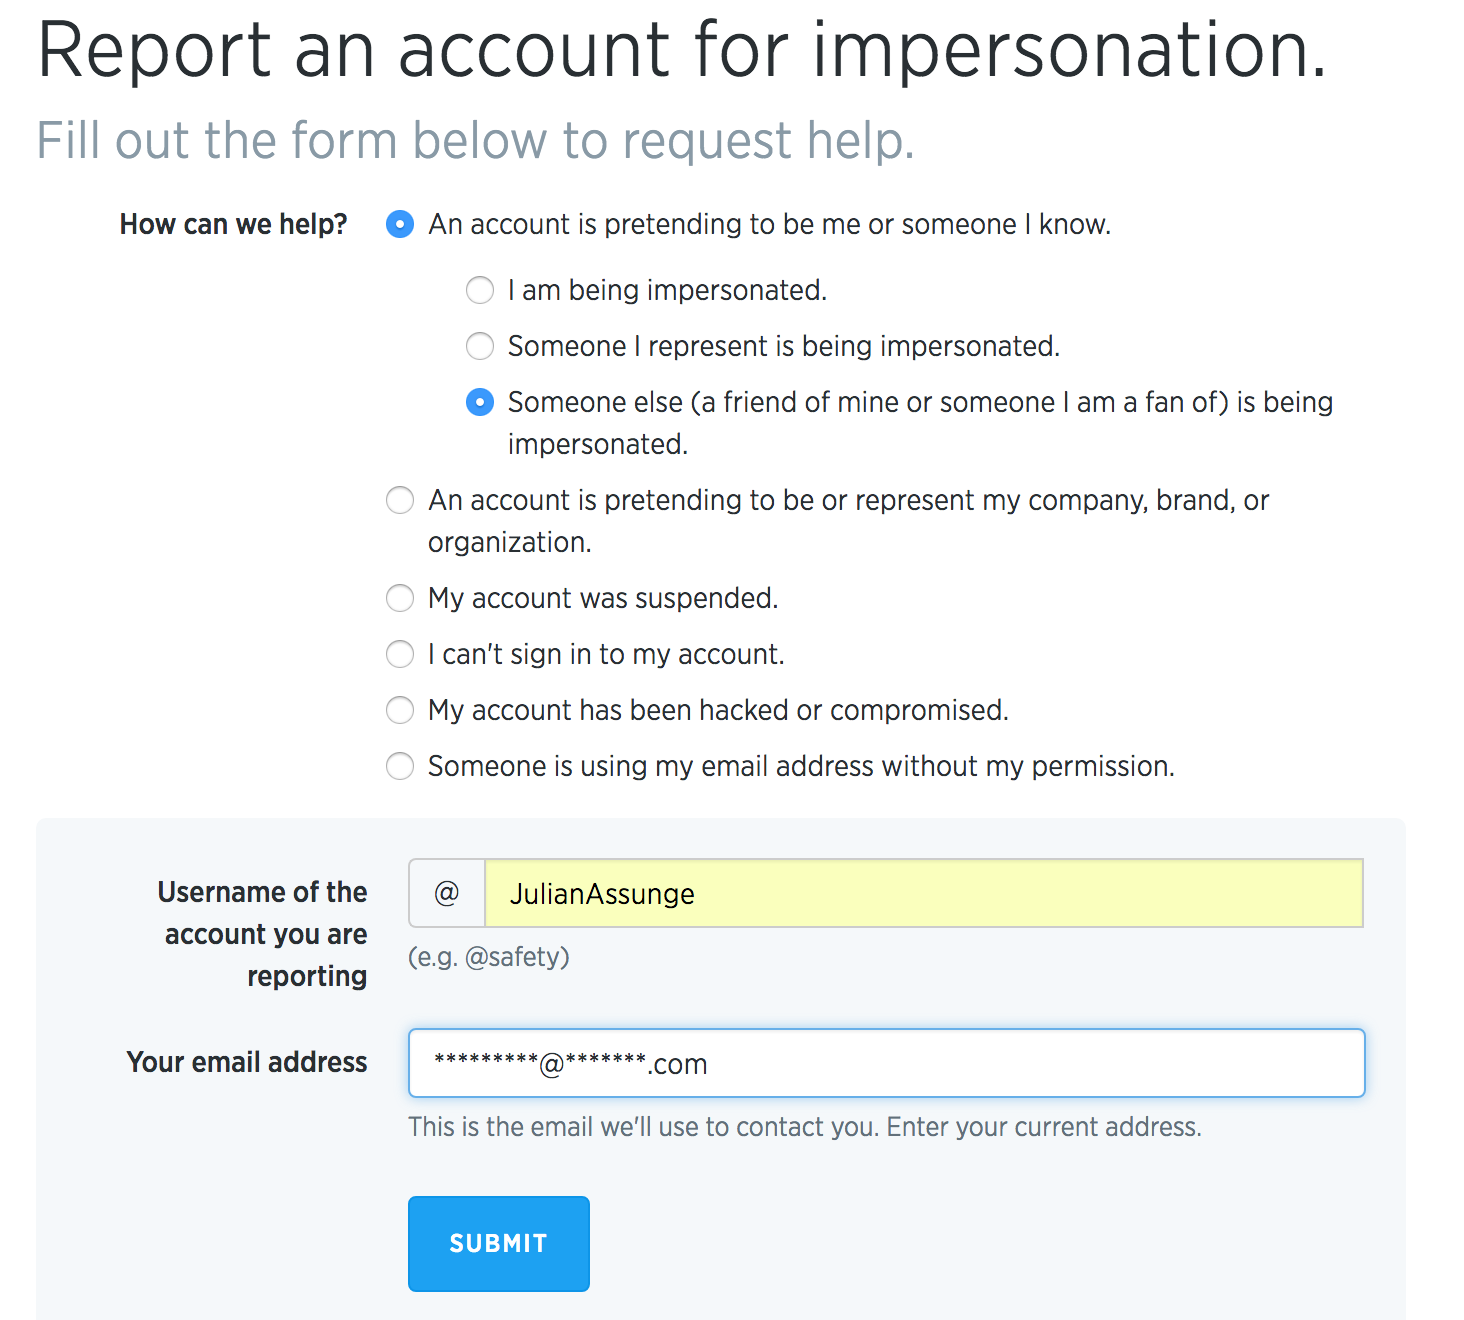Image resolution: width=1464 pixels, height=1320 pixels.
Task: Click 'Username of the account you are reporting' label
Action: click(x=264, y=933)
